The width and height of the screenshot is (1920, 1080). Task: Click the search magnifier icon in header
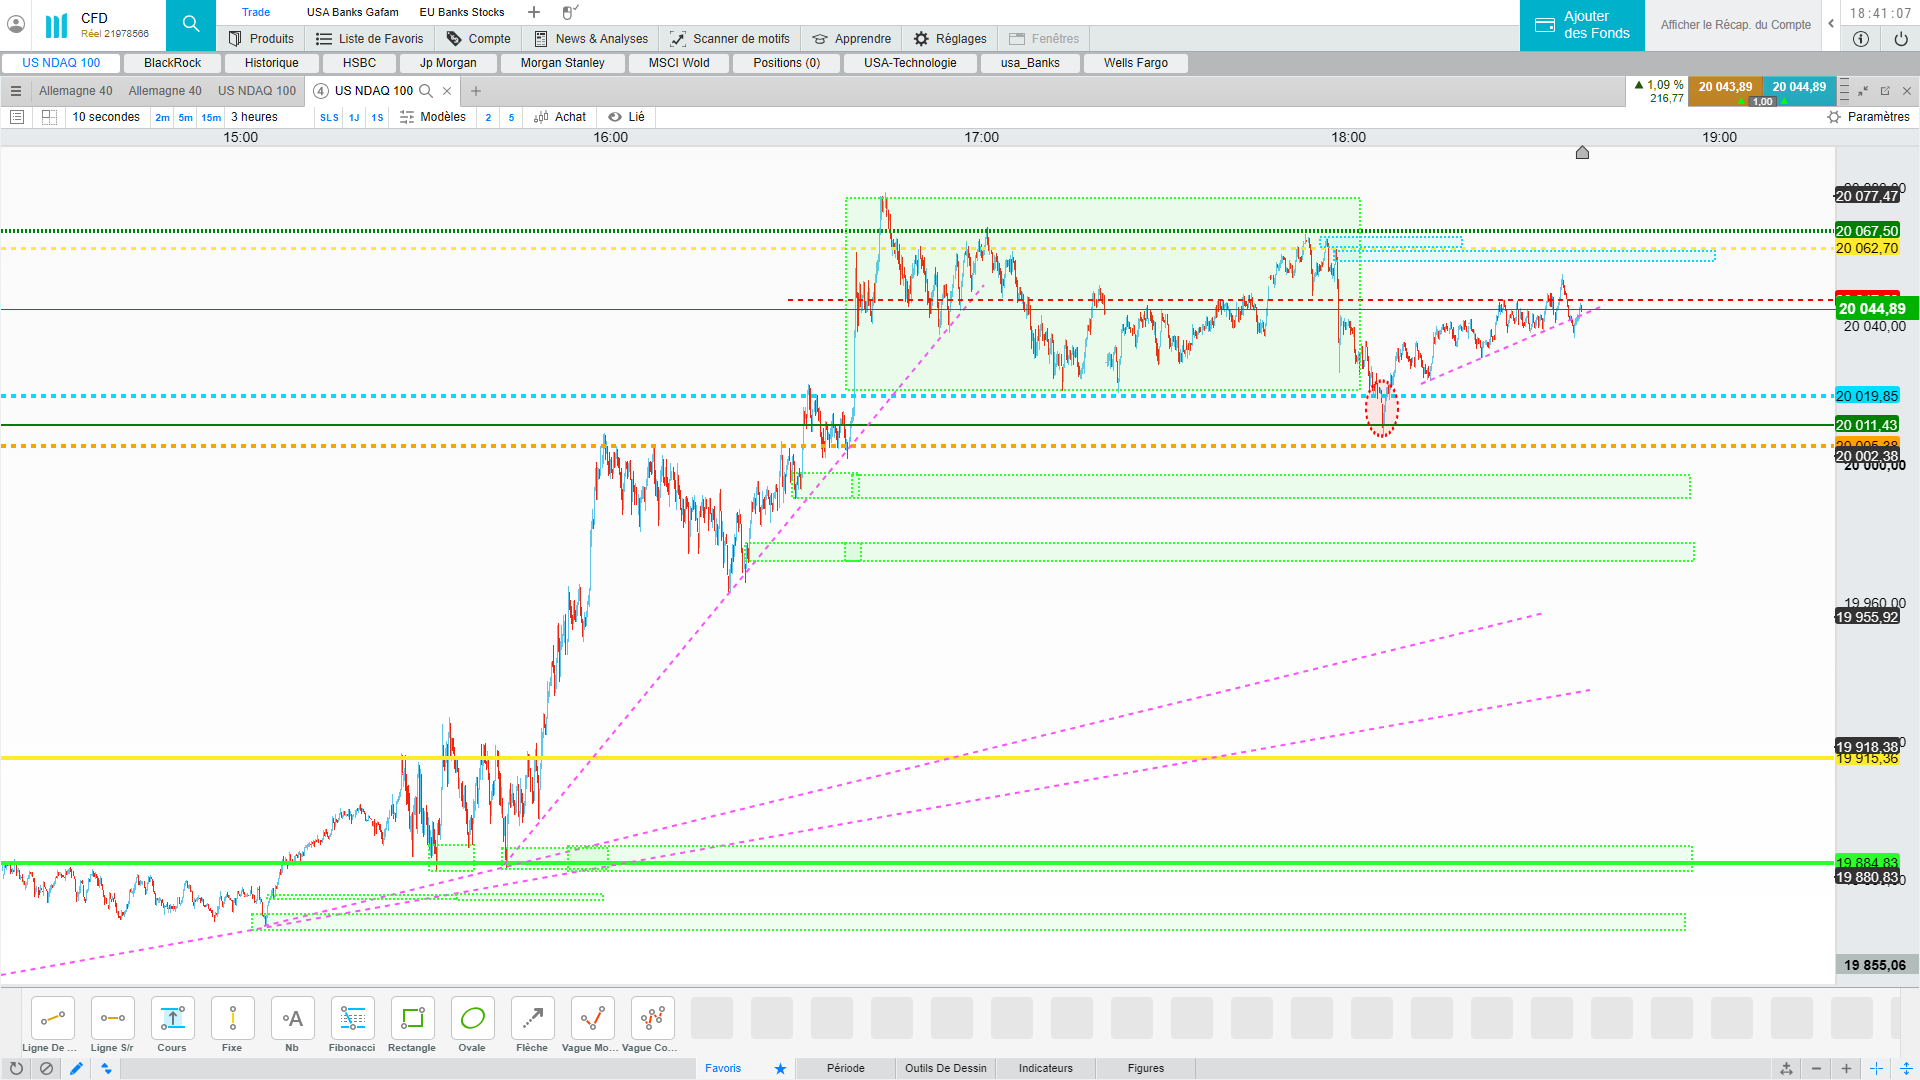coord(190,25)
